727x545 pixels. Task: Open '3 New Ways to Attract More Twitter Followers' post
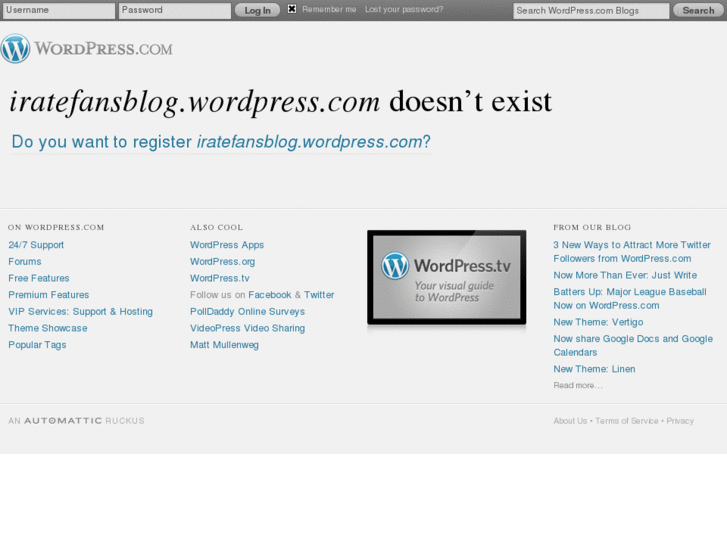click(632, 252)
